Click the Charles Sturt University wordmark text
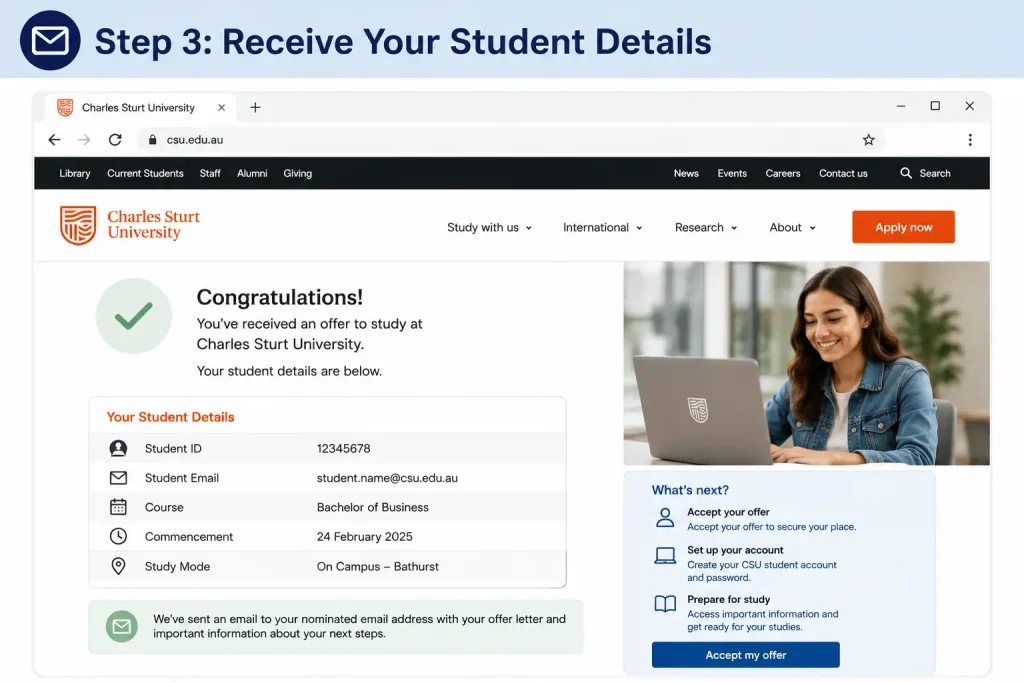The width and height of the screenshot is (1024, 683). pyautogui.click(x=153, y=225)
